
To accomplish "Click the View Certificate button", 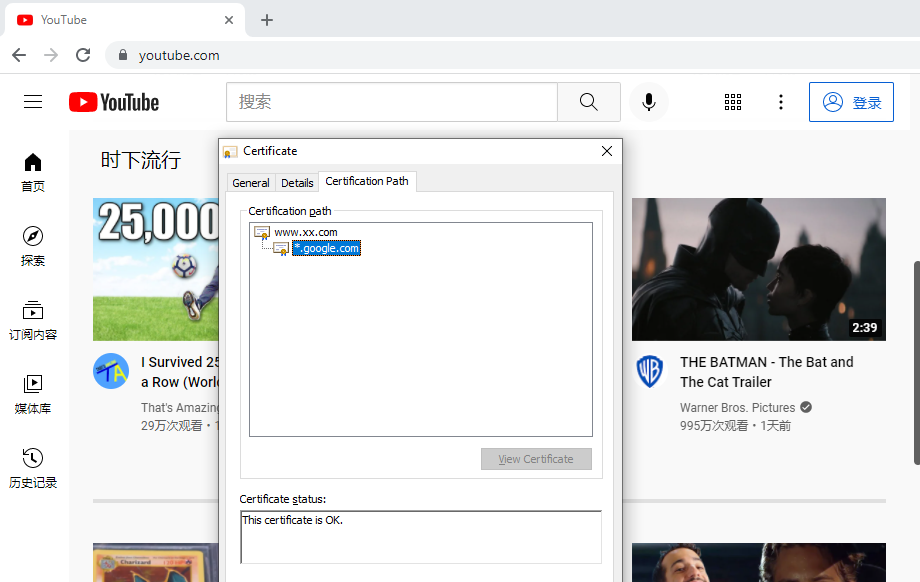I will coord(536,459).
